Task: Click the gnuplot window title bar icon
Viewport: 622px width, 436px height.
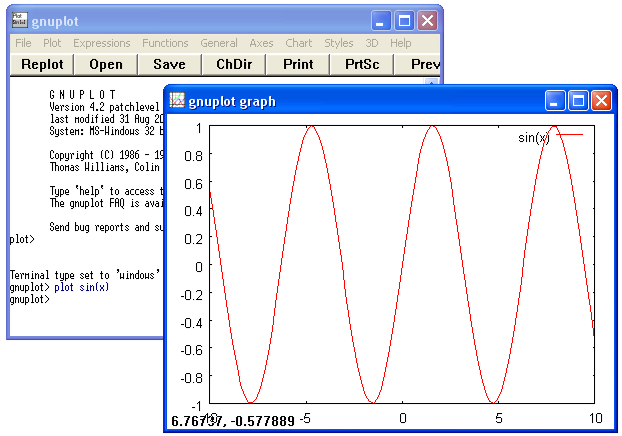Action: coord(19,20)
